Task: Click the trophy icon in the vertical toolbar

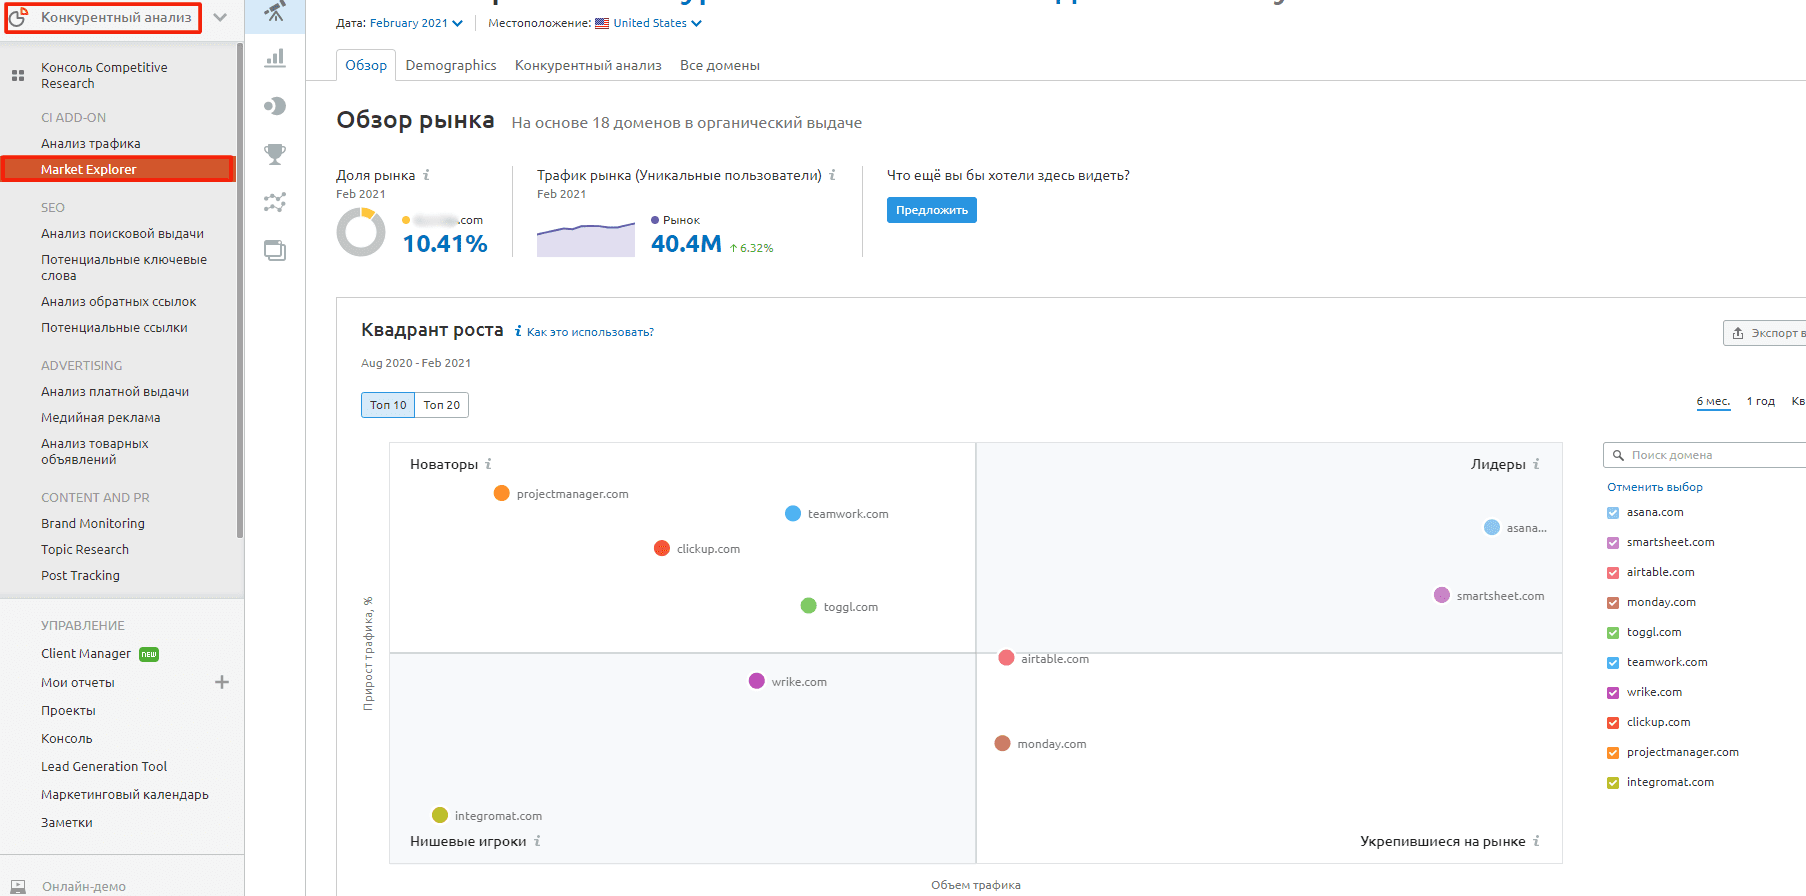Action: pos(275,154)
